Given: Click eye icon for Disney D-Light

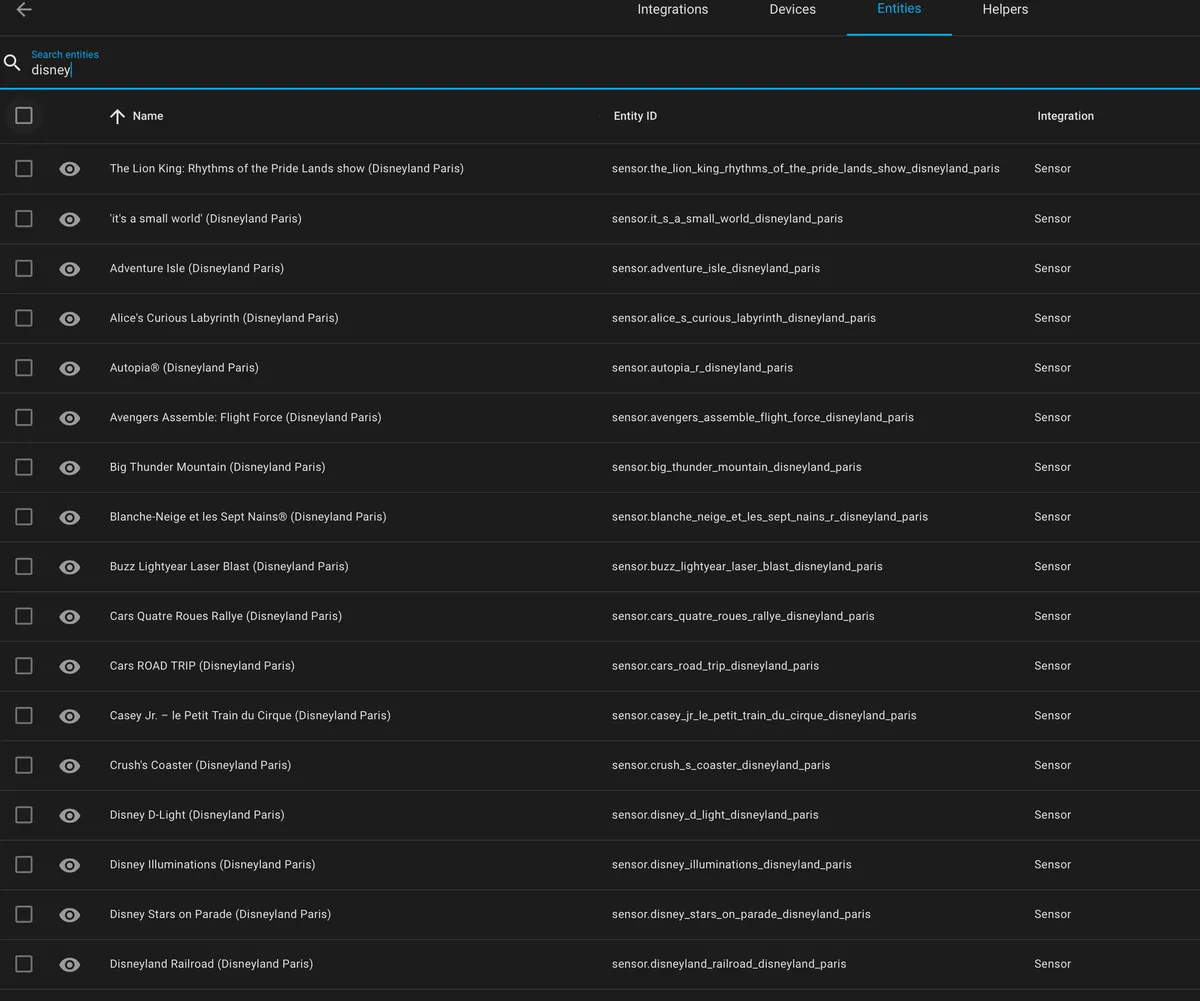Looking at the screenshot, I should pyautogui.click(x=69, y=815).
